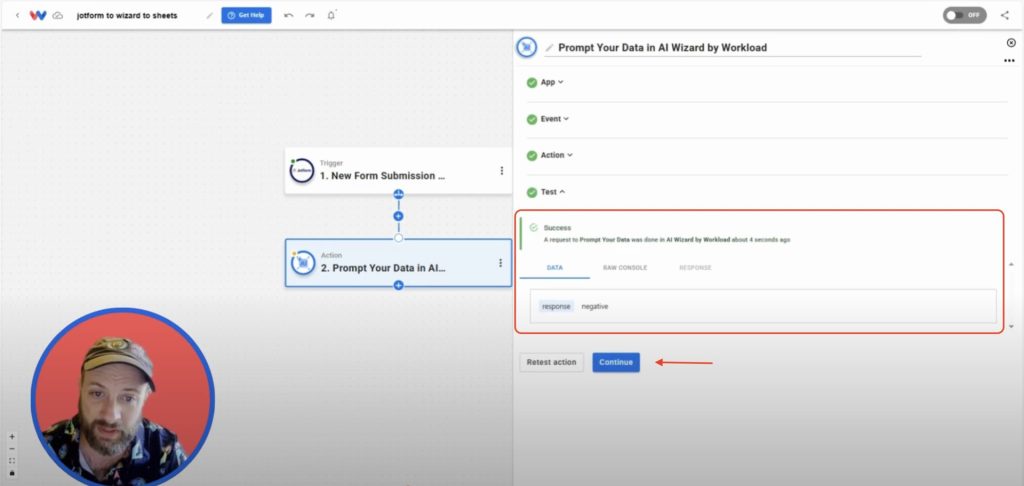
Task: Click the 'negative' response value
Action: pos(594,306)
